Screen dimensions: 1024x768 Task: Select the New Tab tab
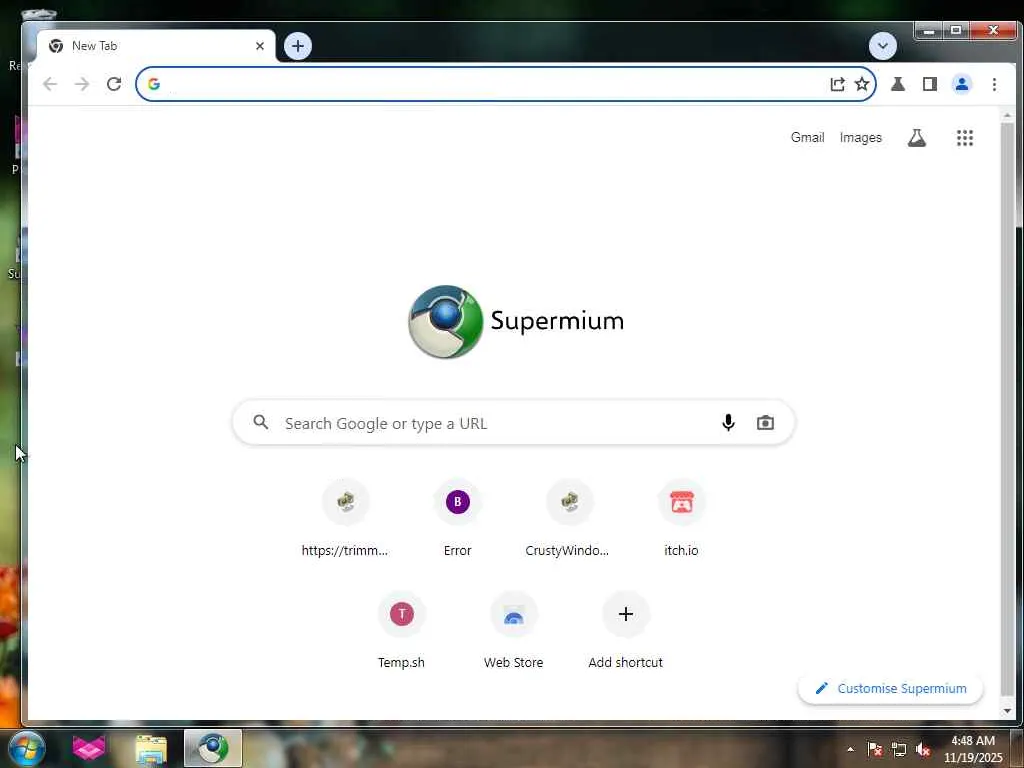tap(155, 46)
